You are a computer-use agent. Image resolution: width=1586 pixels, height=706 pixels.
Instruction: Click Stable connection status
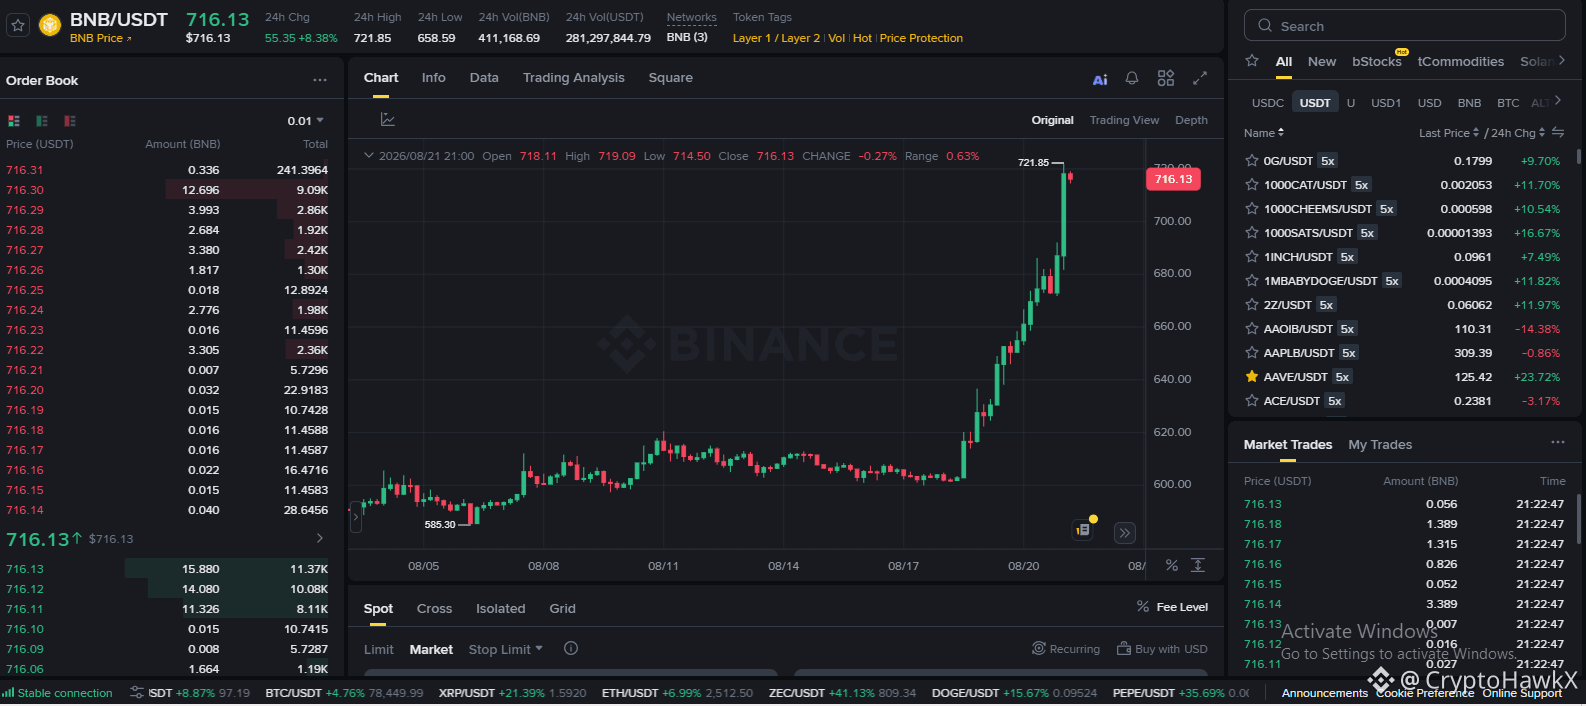point(57,693)
